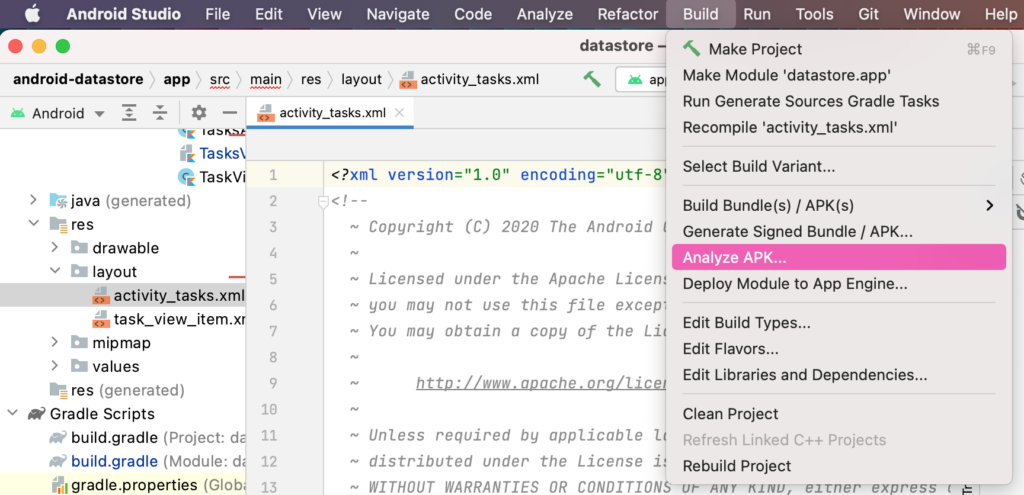The image size is (1024, 495).
Task: Open the Android Studio application menu
Action: pos(123,14)
